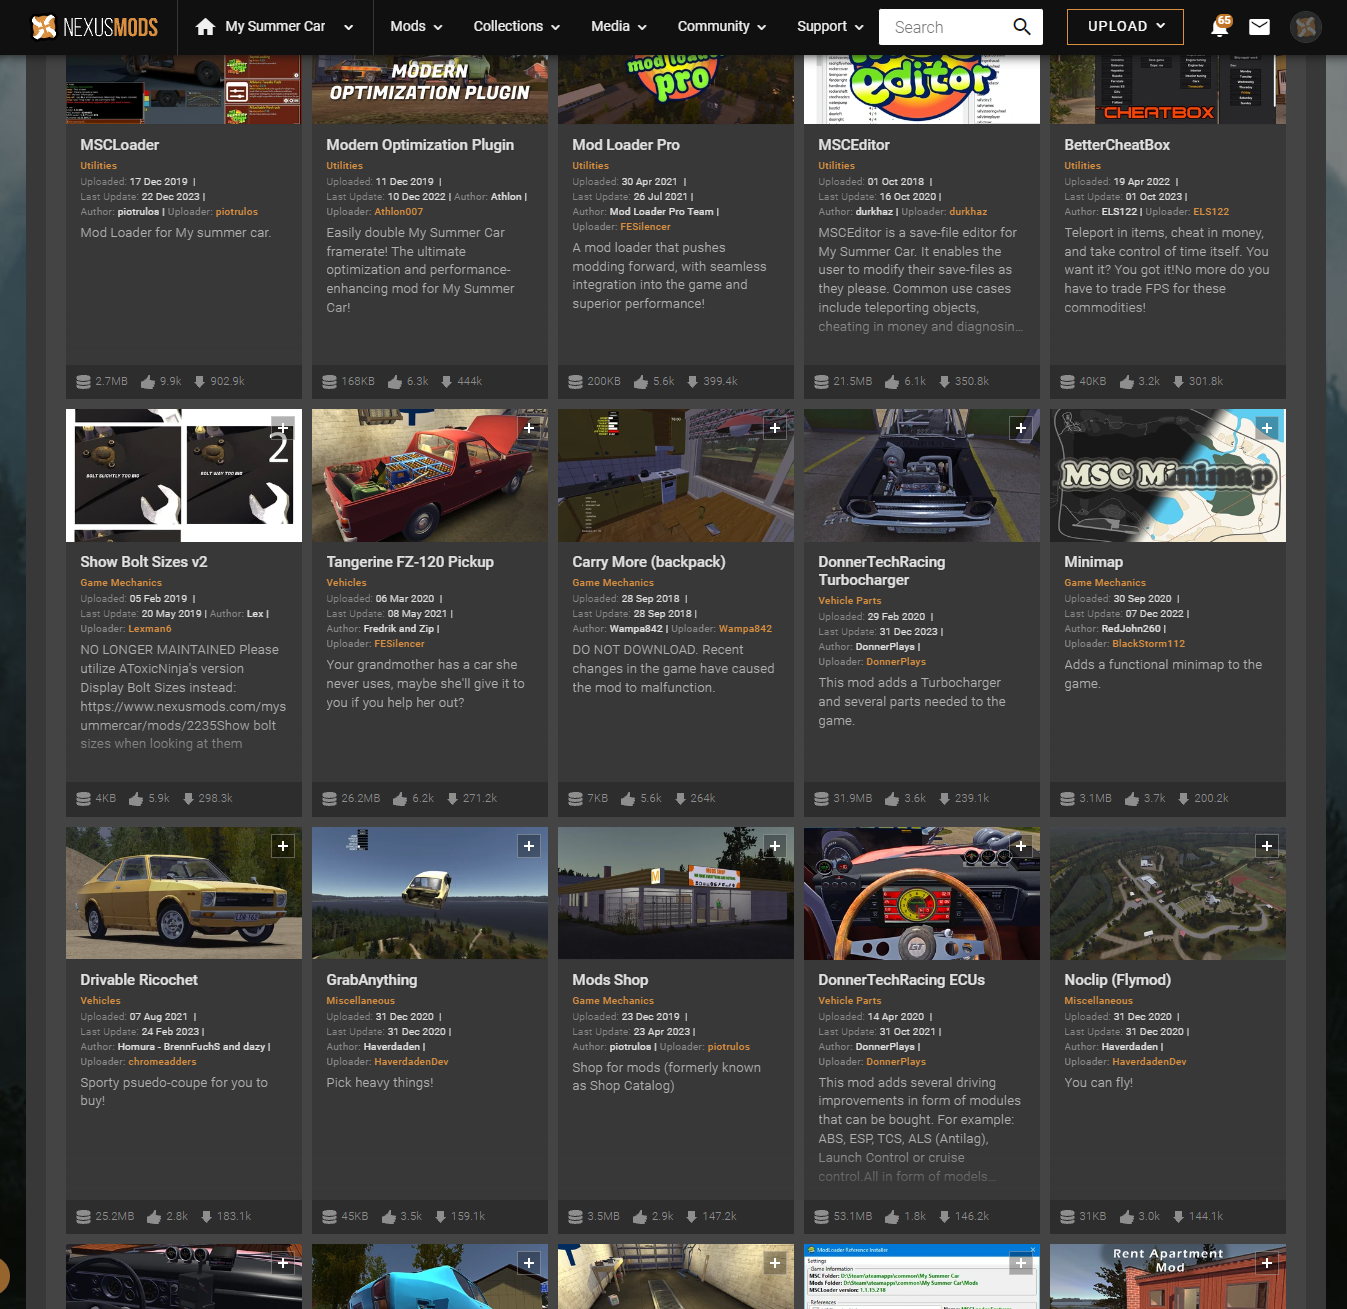1347x1309 pixels.
Task: Open the messages envelope icon
Action: pos(1259,27)
